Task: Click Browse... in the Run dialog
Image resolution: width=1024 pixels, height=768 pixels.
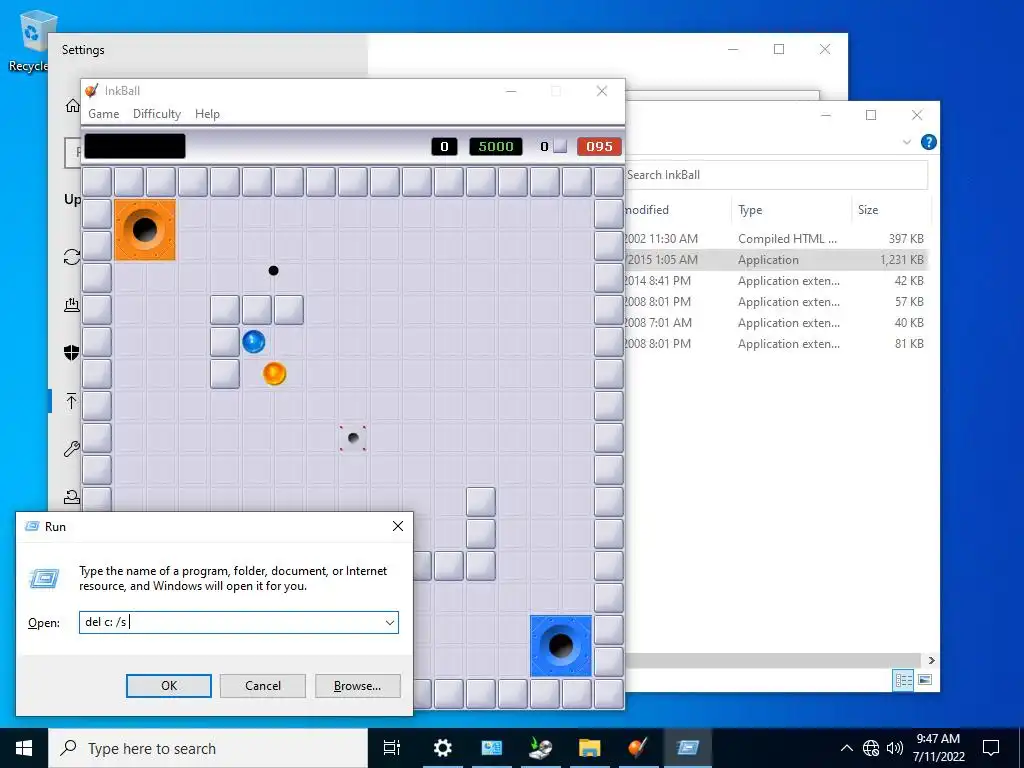Action: pos(357,686)
